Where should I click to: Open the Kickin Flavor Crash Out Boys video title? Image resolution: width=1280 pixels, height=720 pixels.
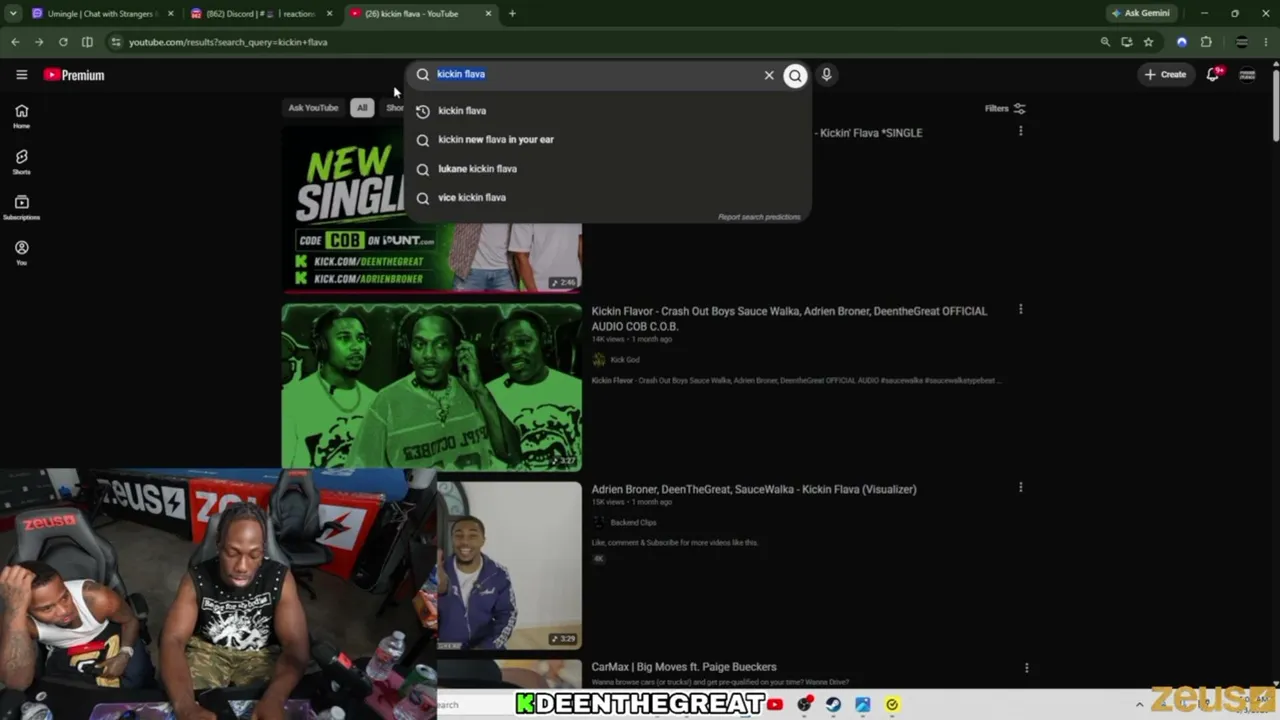click(789, 319)
